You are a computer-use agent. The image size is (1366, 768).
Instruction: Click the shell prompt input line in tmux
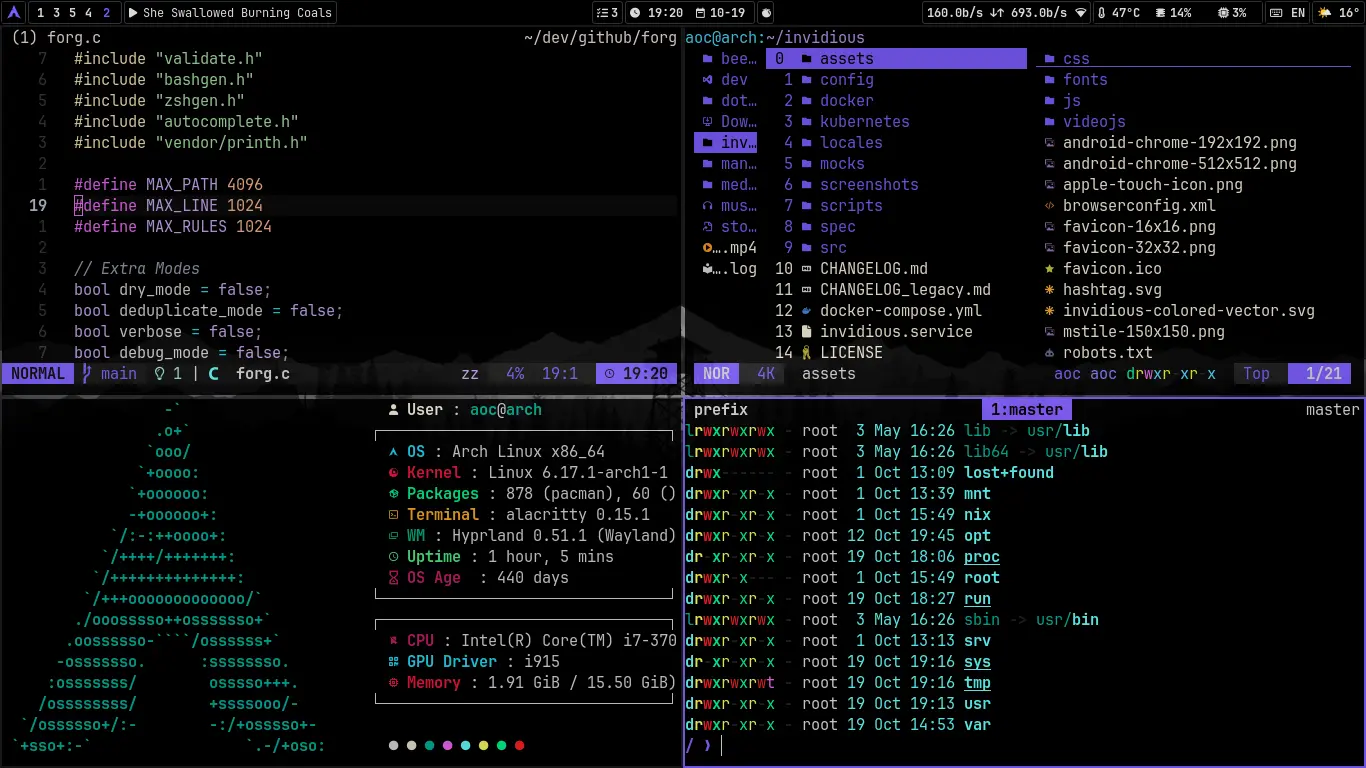coord(1023,746)
